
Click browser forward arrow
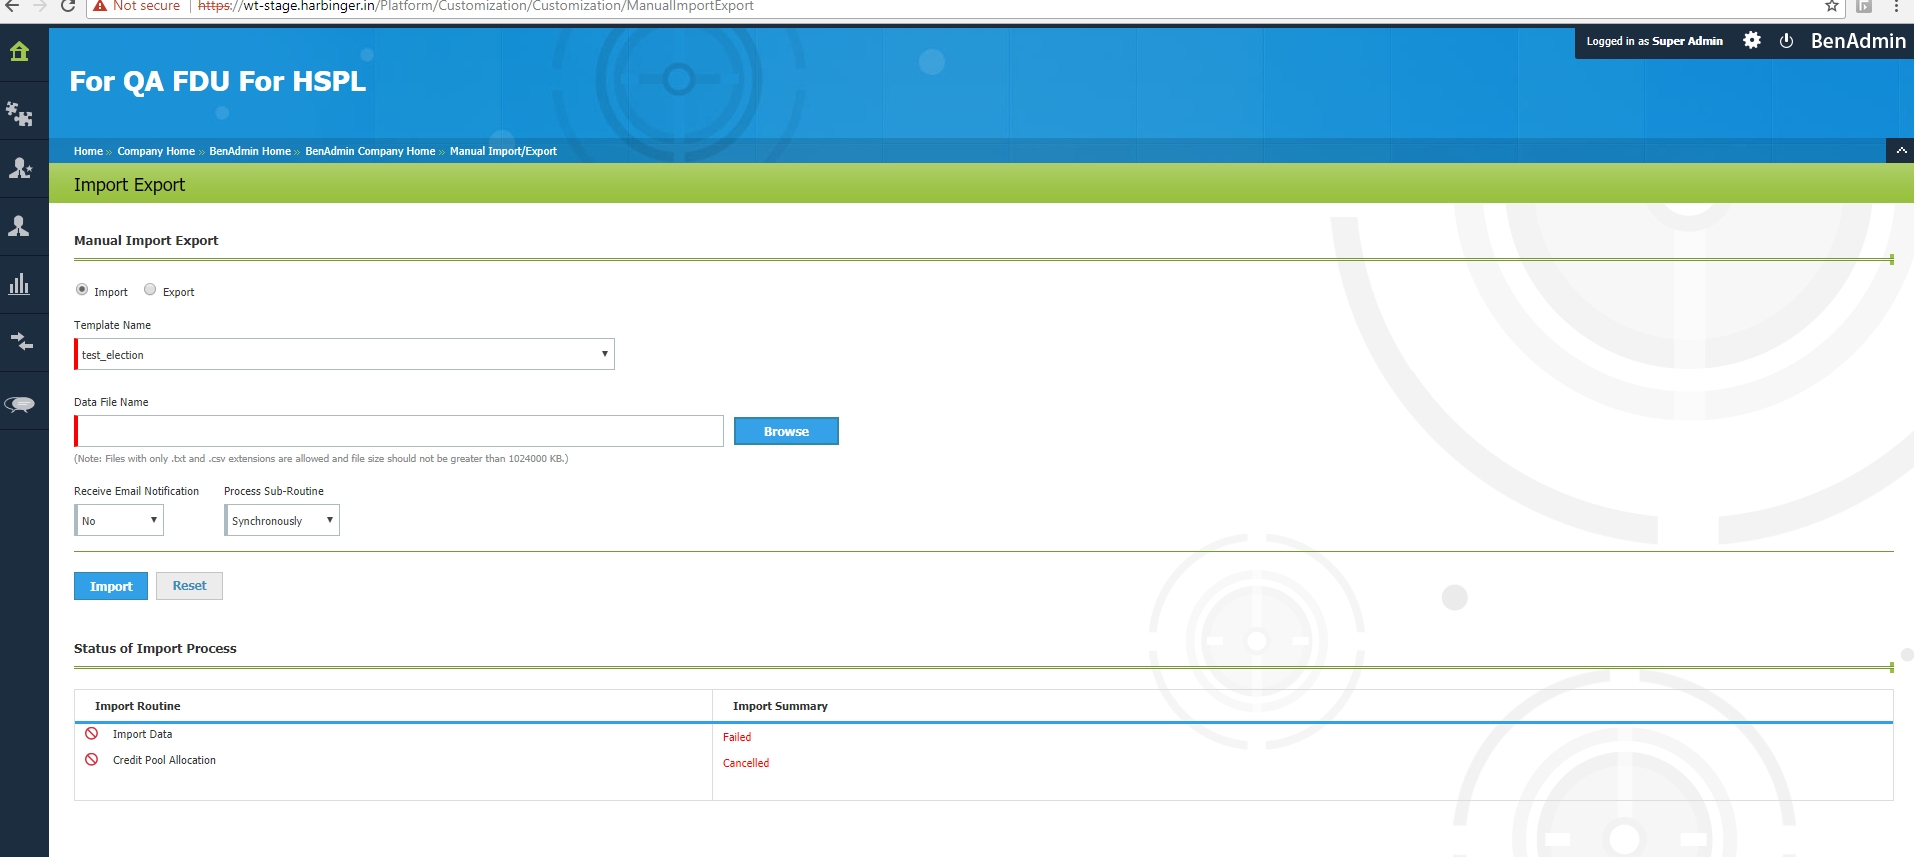click(39, 6)
